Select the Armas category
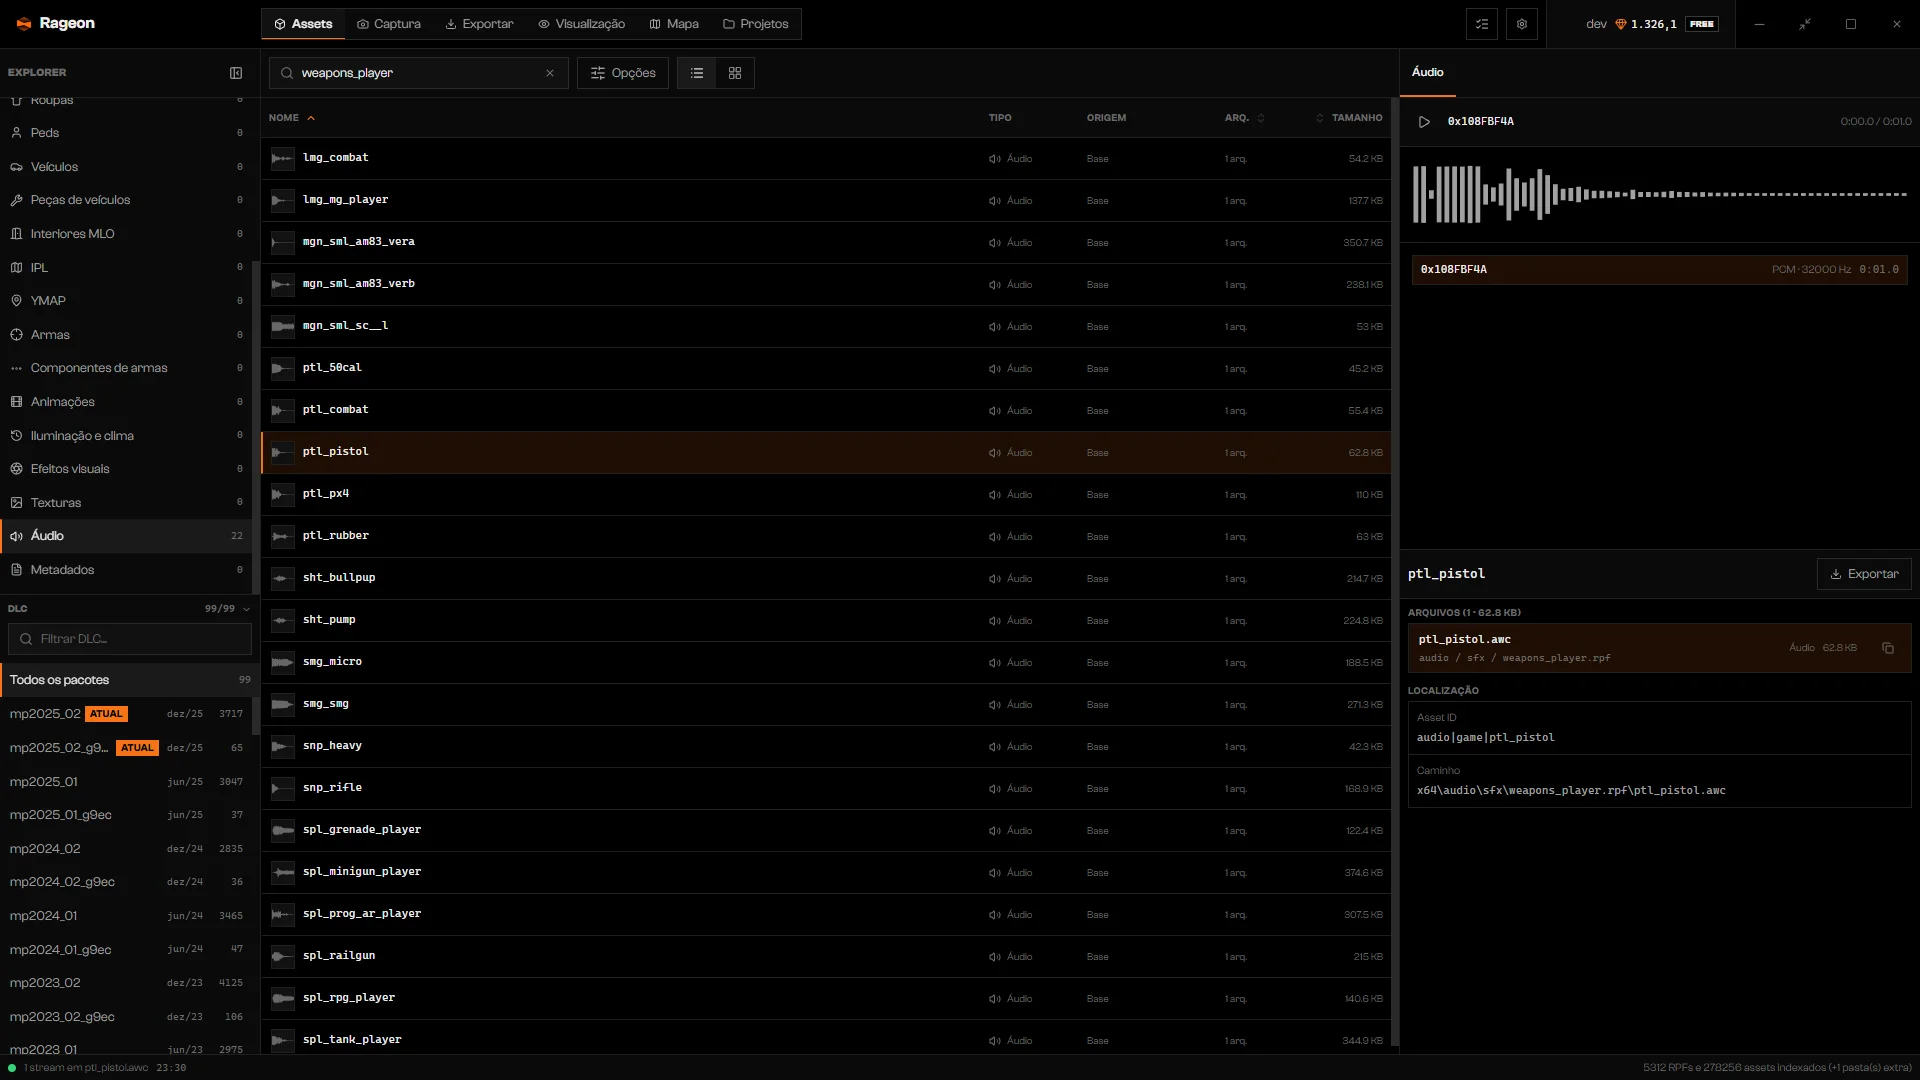 (126, 335)
